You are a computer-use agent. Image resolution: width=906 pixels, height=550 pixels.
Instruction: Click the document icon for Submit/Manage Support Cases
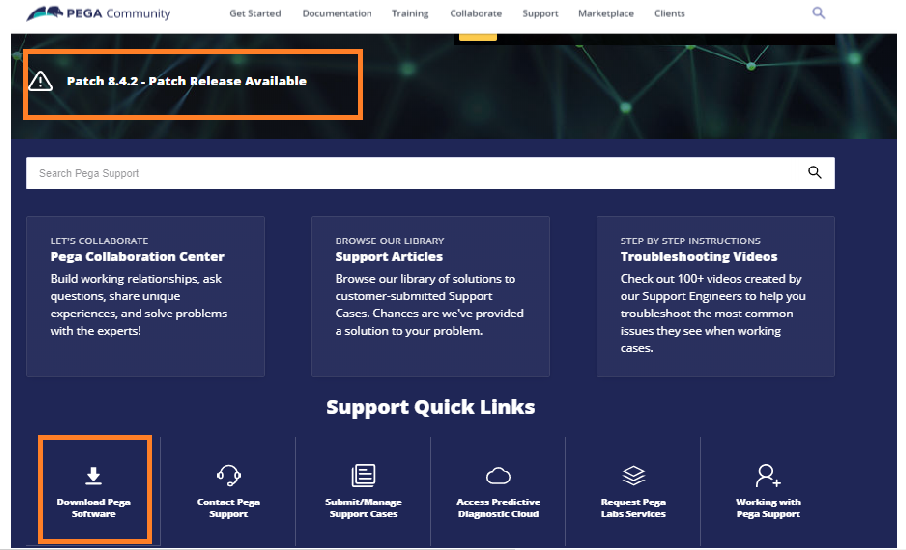tap(363, 475)
